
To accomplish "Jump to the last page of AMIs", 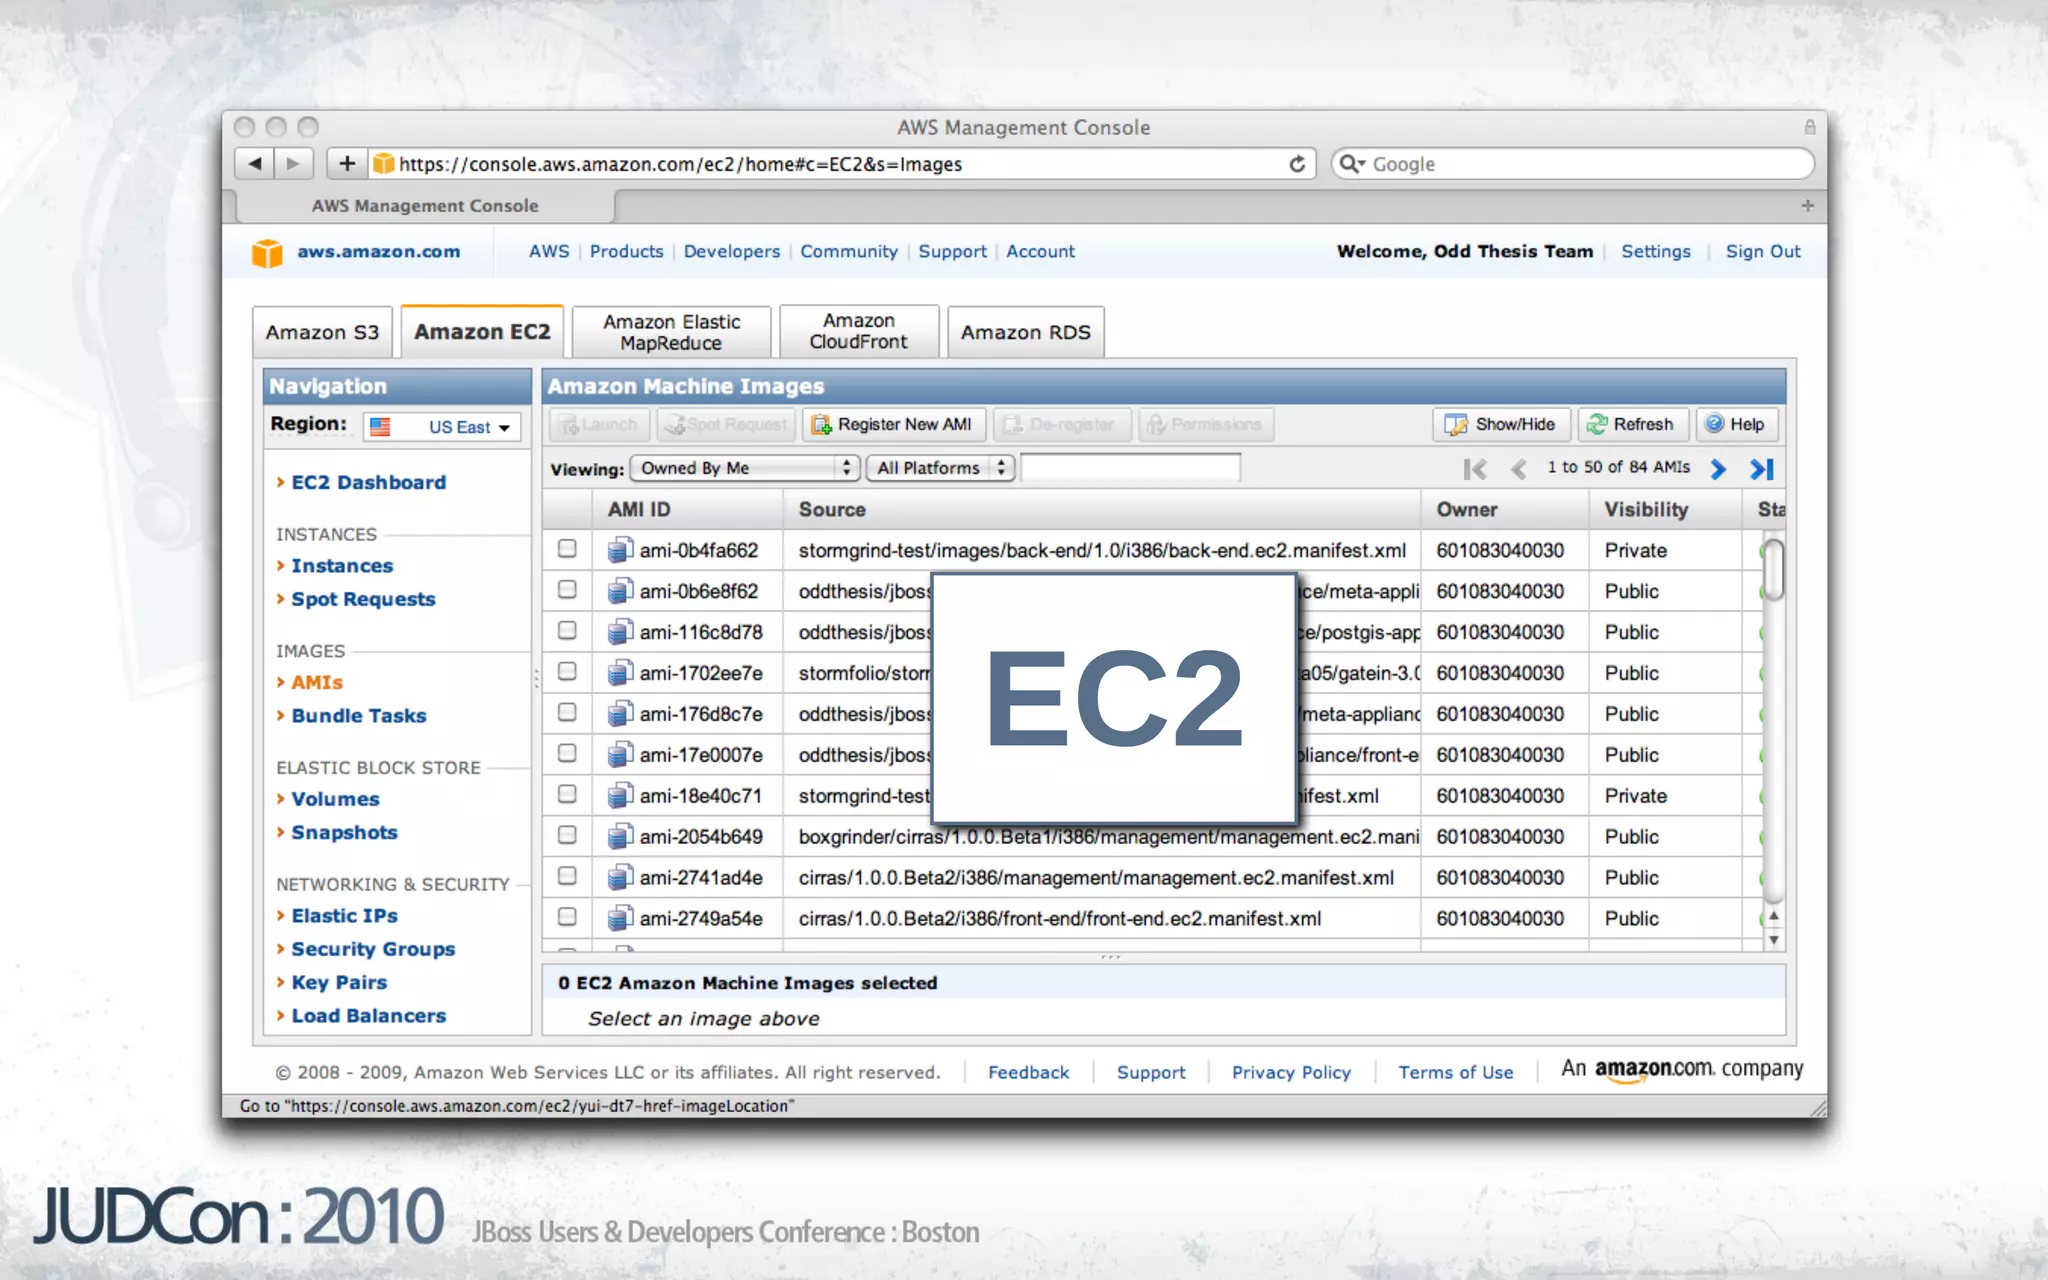I will coord(1761,469).
